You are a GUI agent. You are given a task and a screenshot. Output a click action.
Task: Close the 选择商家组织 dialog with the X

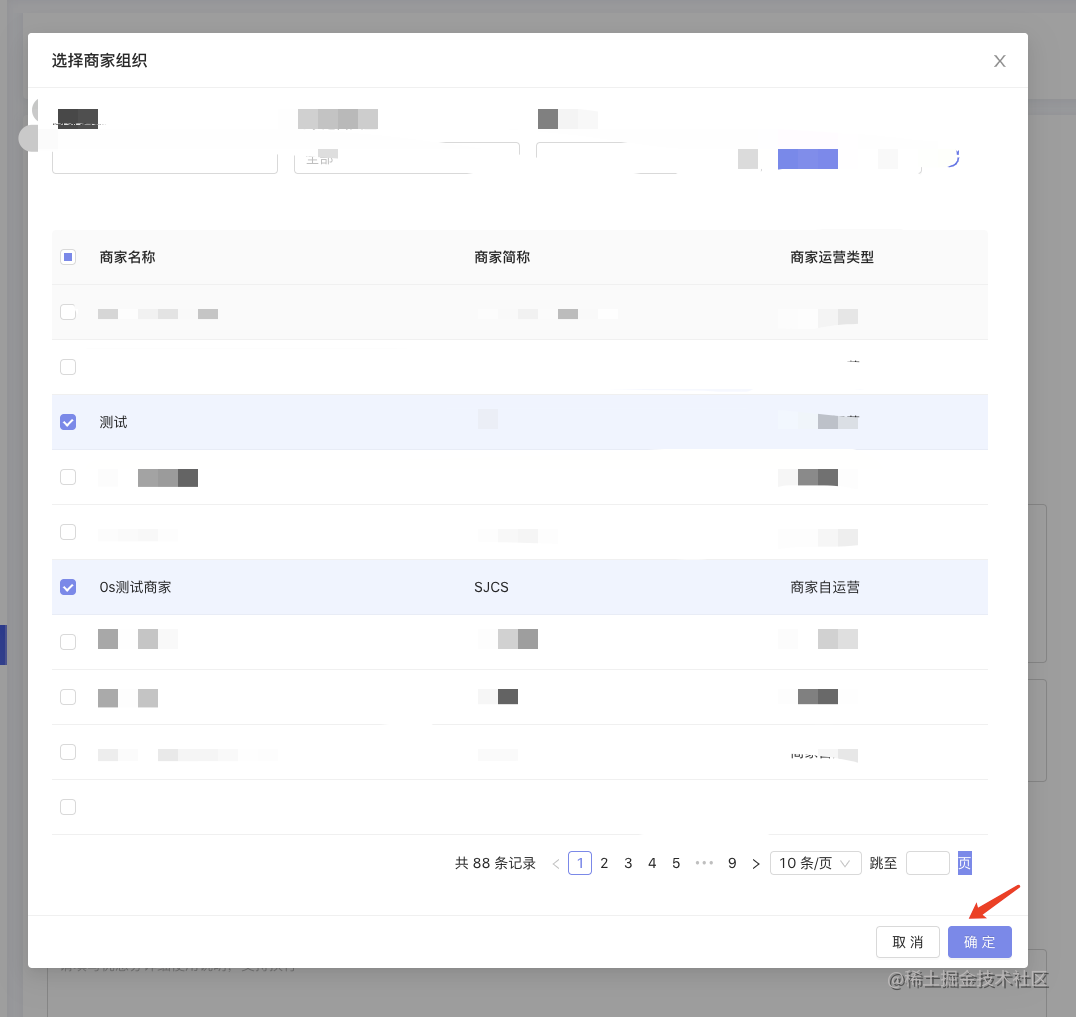tap(999, 61)
